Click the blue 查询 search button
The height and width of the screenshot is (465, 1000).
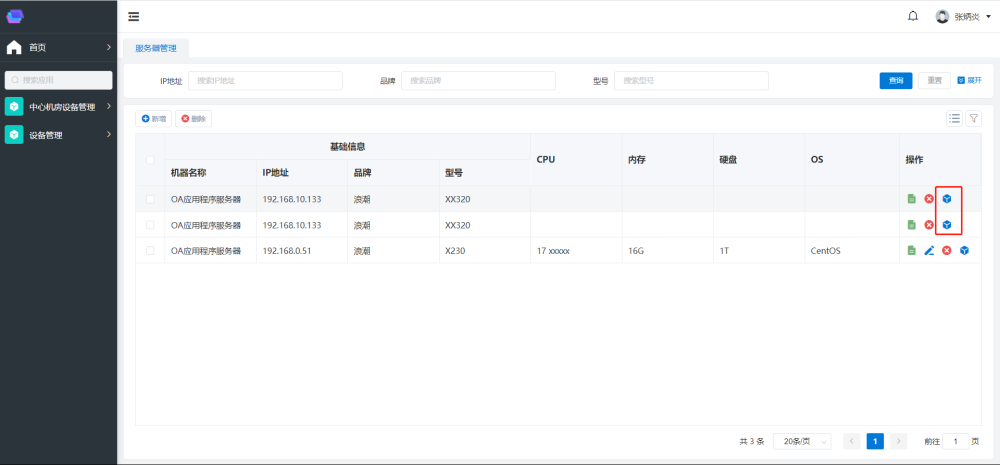tap(895, 81)
